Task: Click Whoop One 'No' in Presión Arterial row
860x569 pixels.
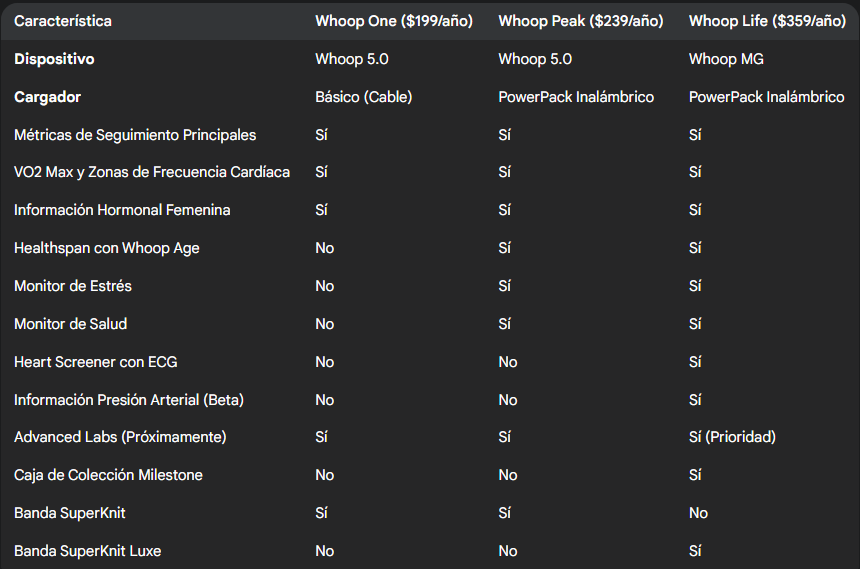Action: [x=325, y=400]
